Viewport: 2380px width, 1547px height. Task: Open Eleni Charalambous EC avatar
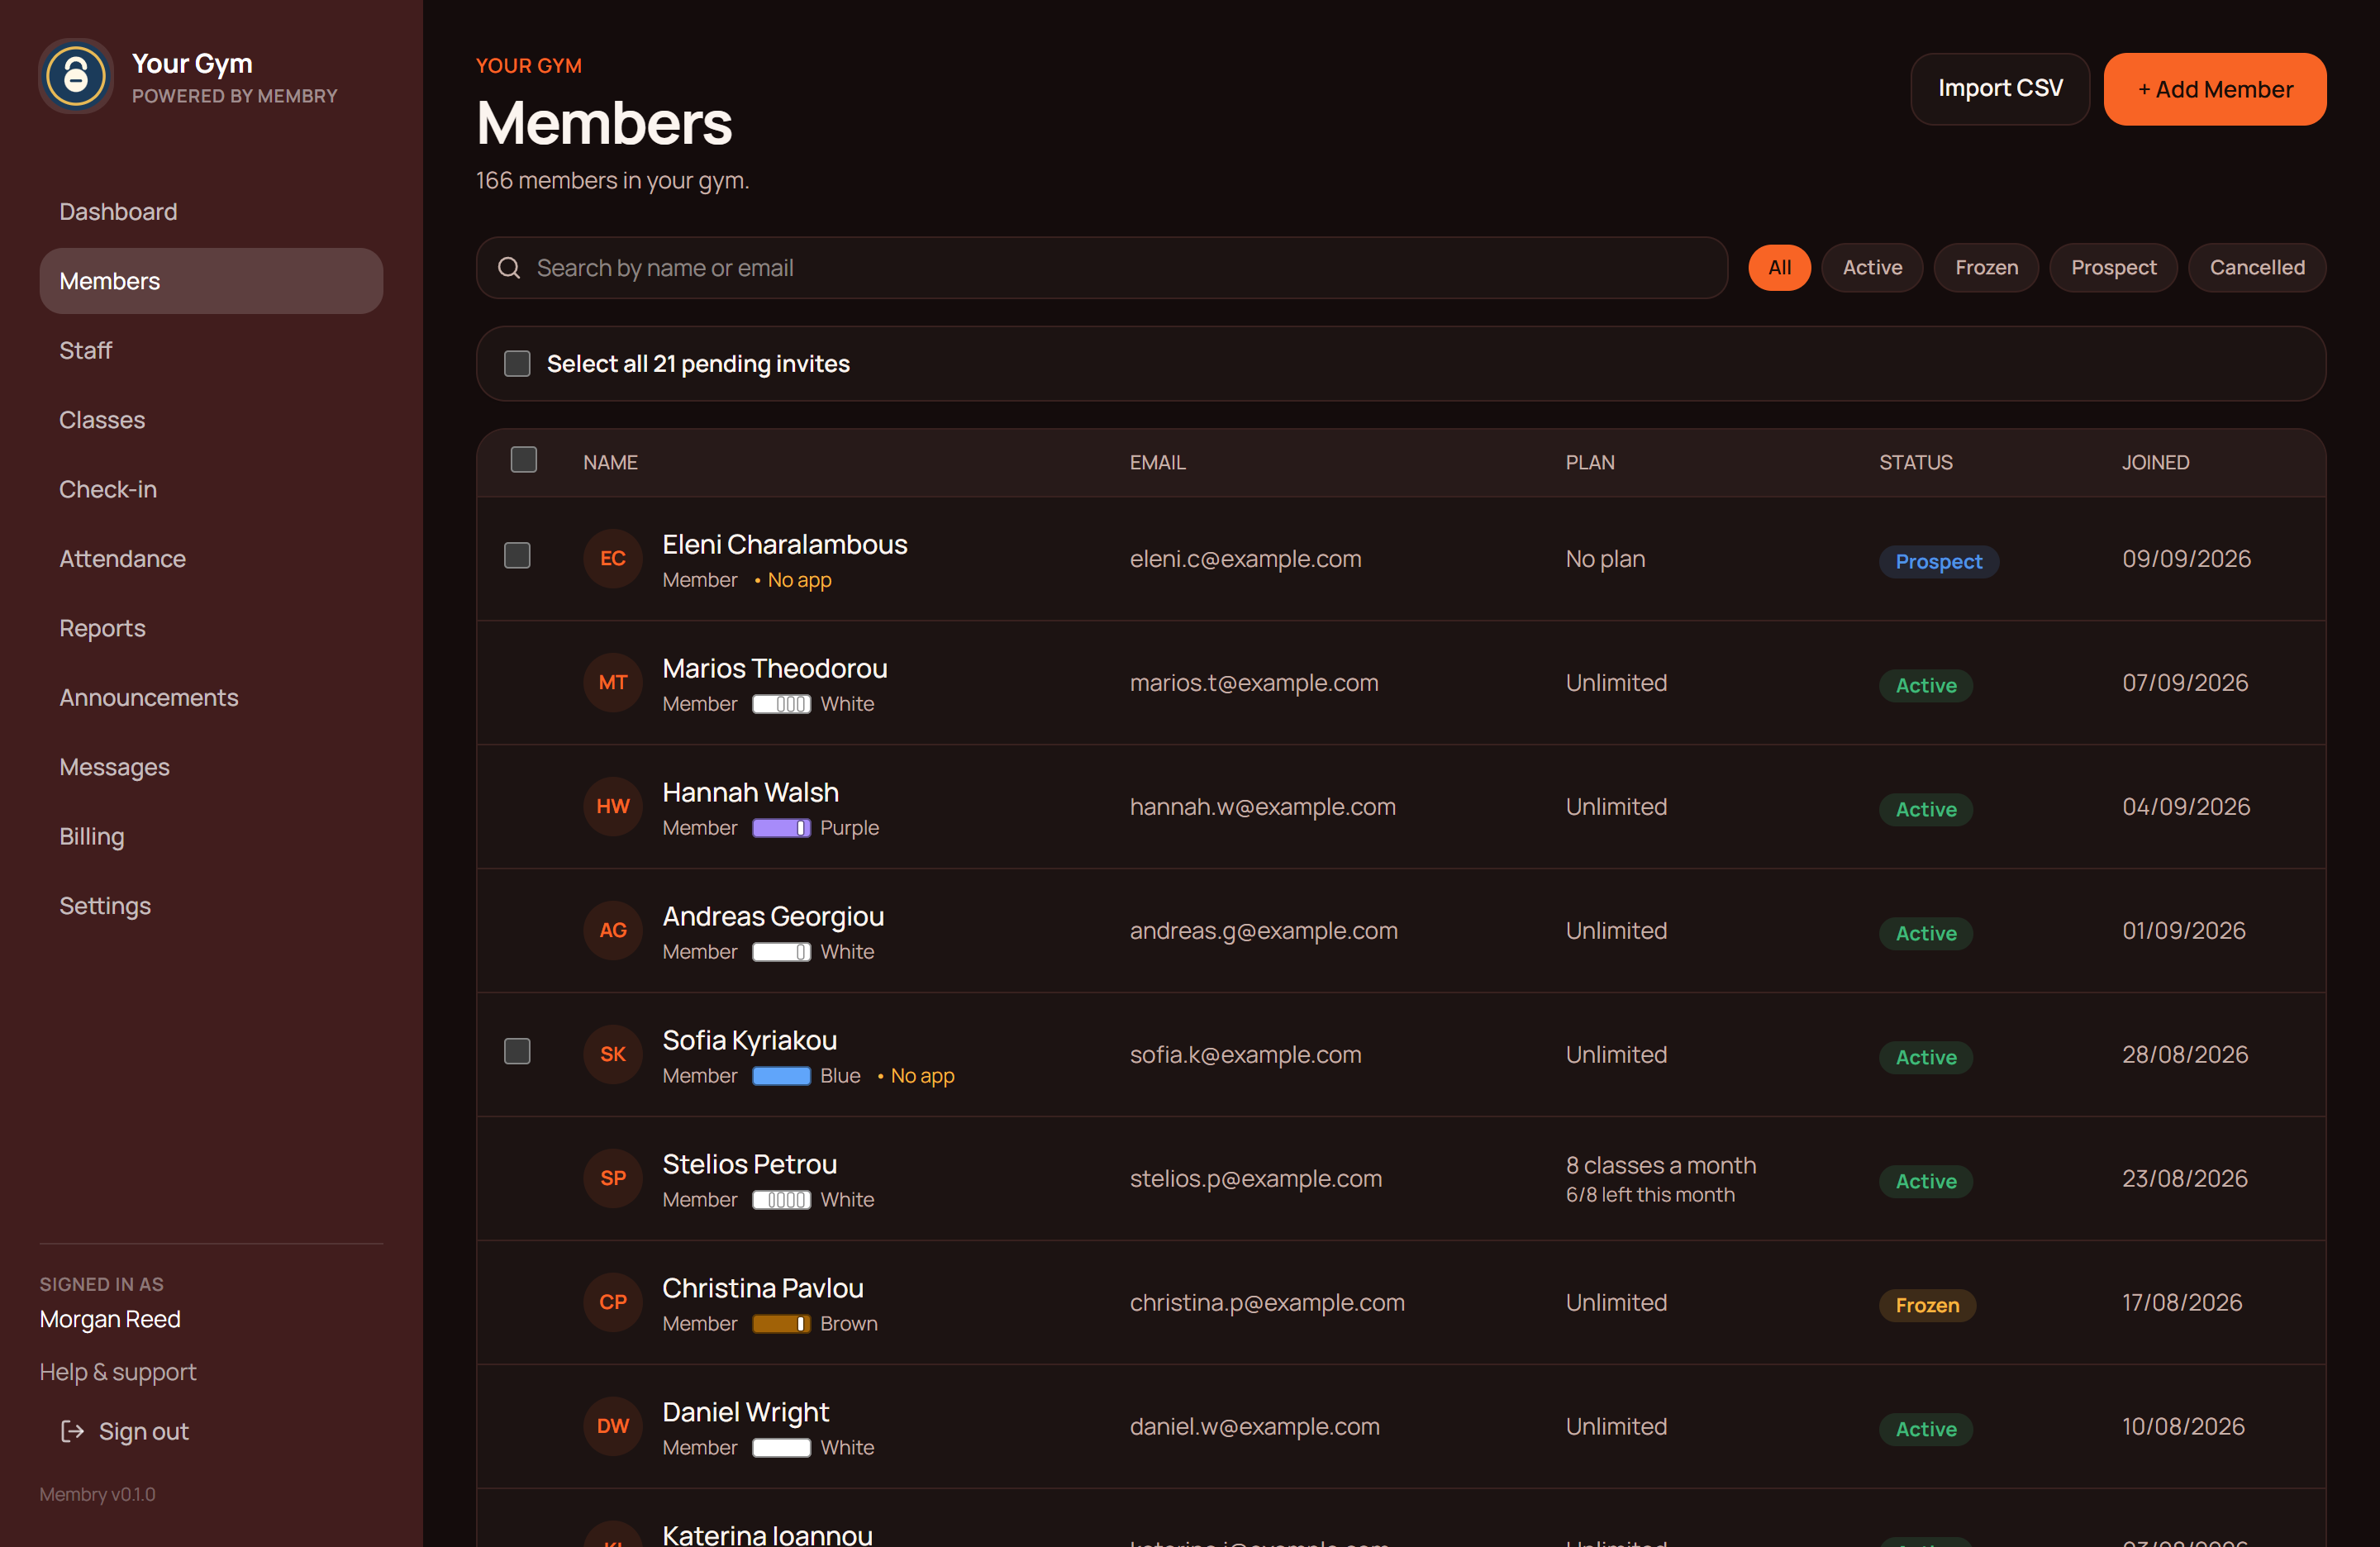(613, 559)
